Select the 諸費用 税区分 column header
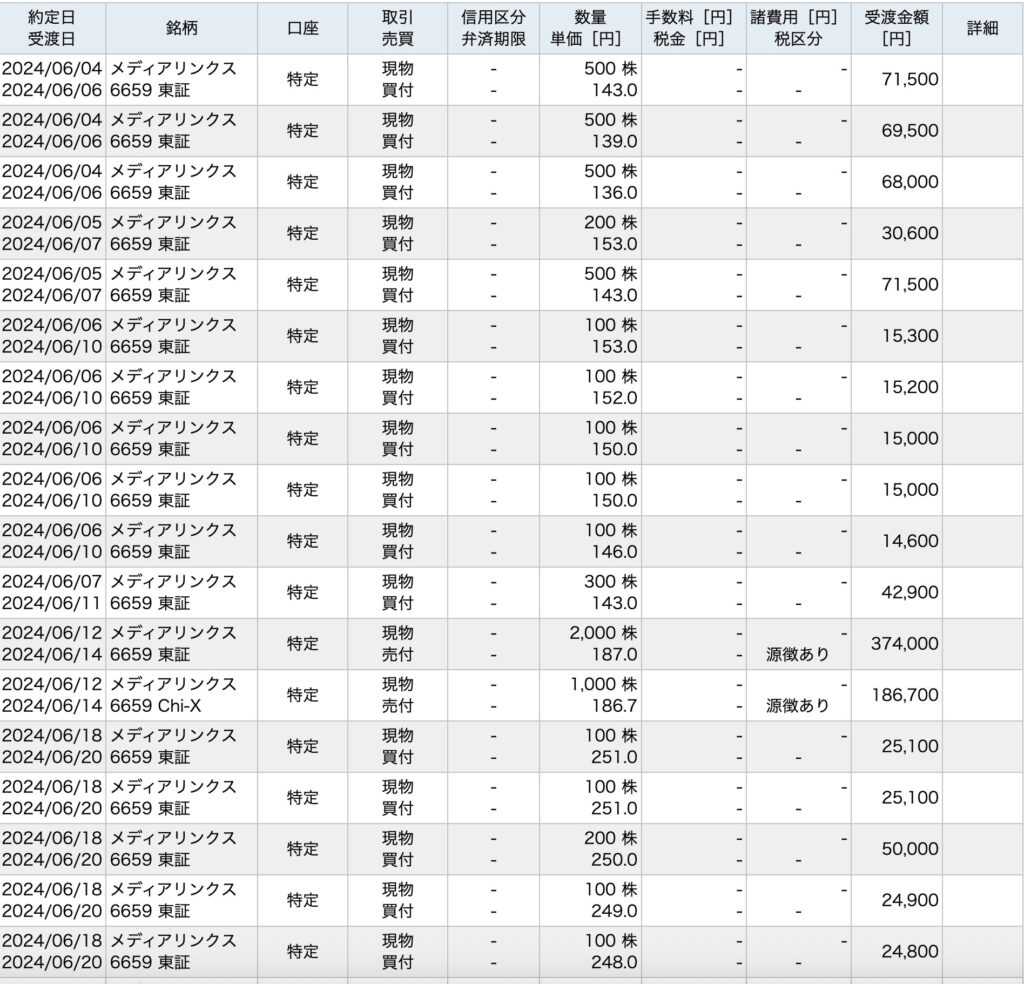Viewport: 1024px width, 984px height. (x=798, y=28)
